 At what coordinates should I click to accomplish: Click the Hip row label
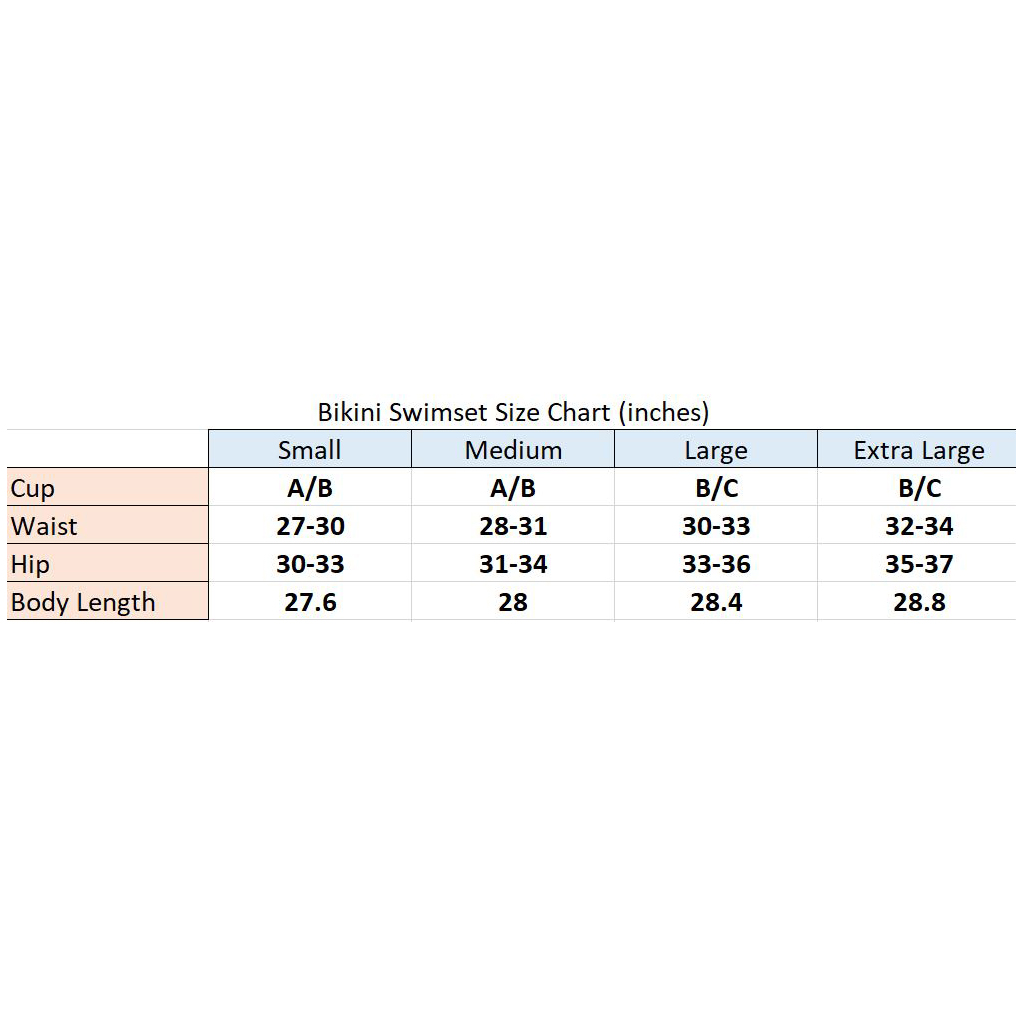click(x=108, y=563)
